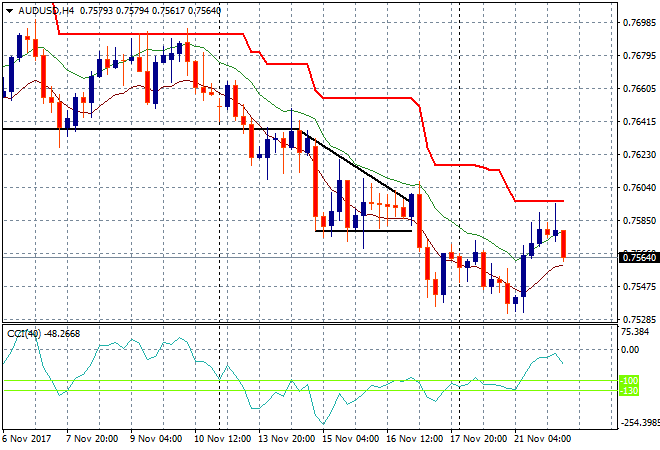
Task: Click the last red candlestick on the chart
Action: pos(563,244)
